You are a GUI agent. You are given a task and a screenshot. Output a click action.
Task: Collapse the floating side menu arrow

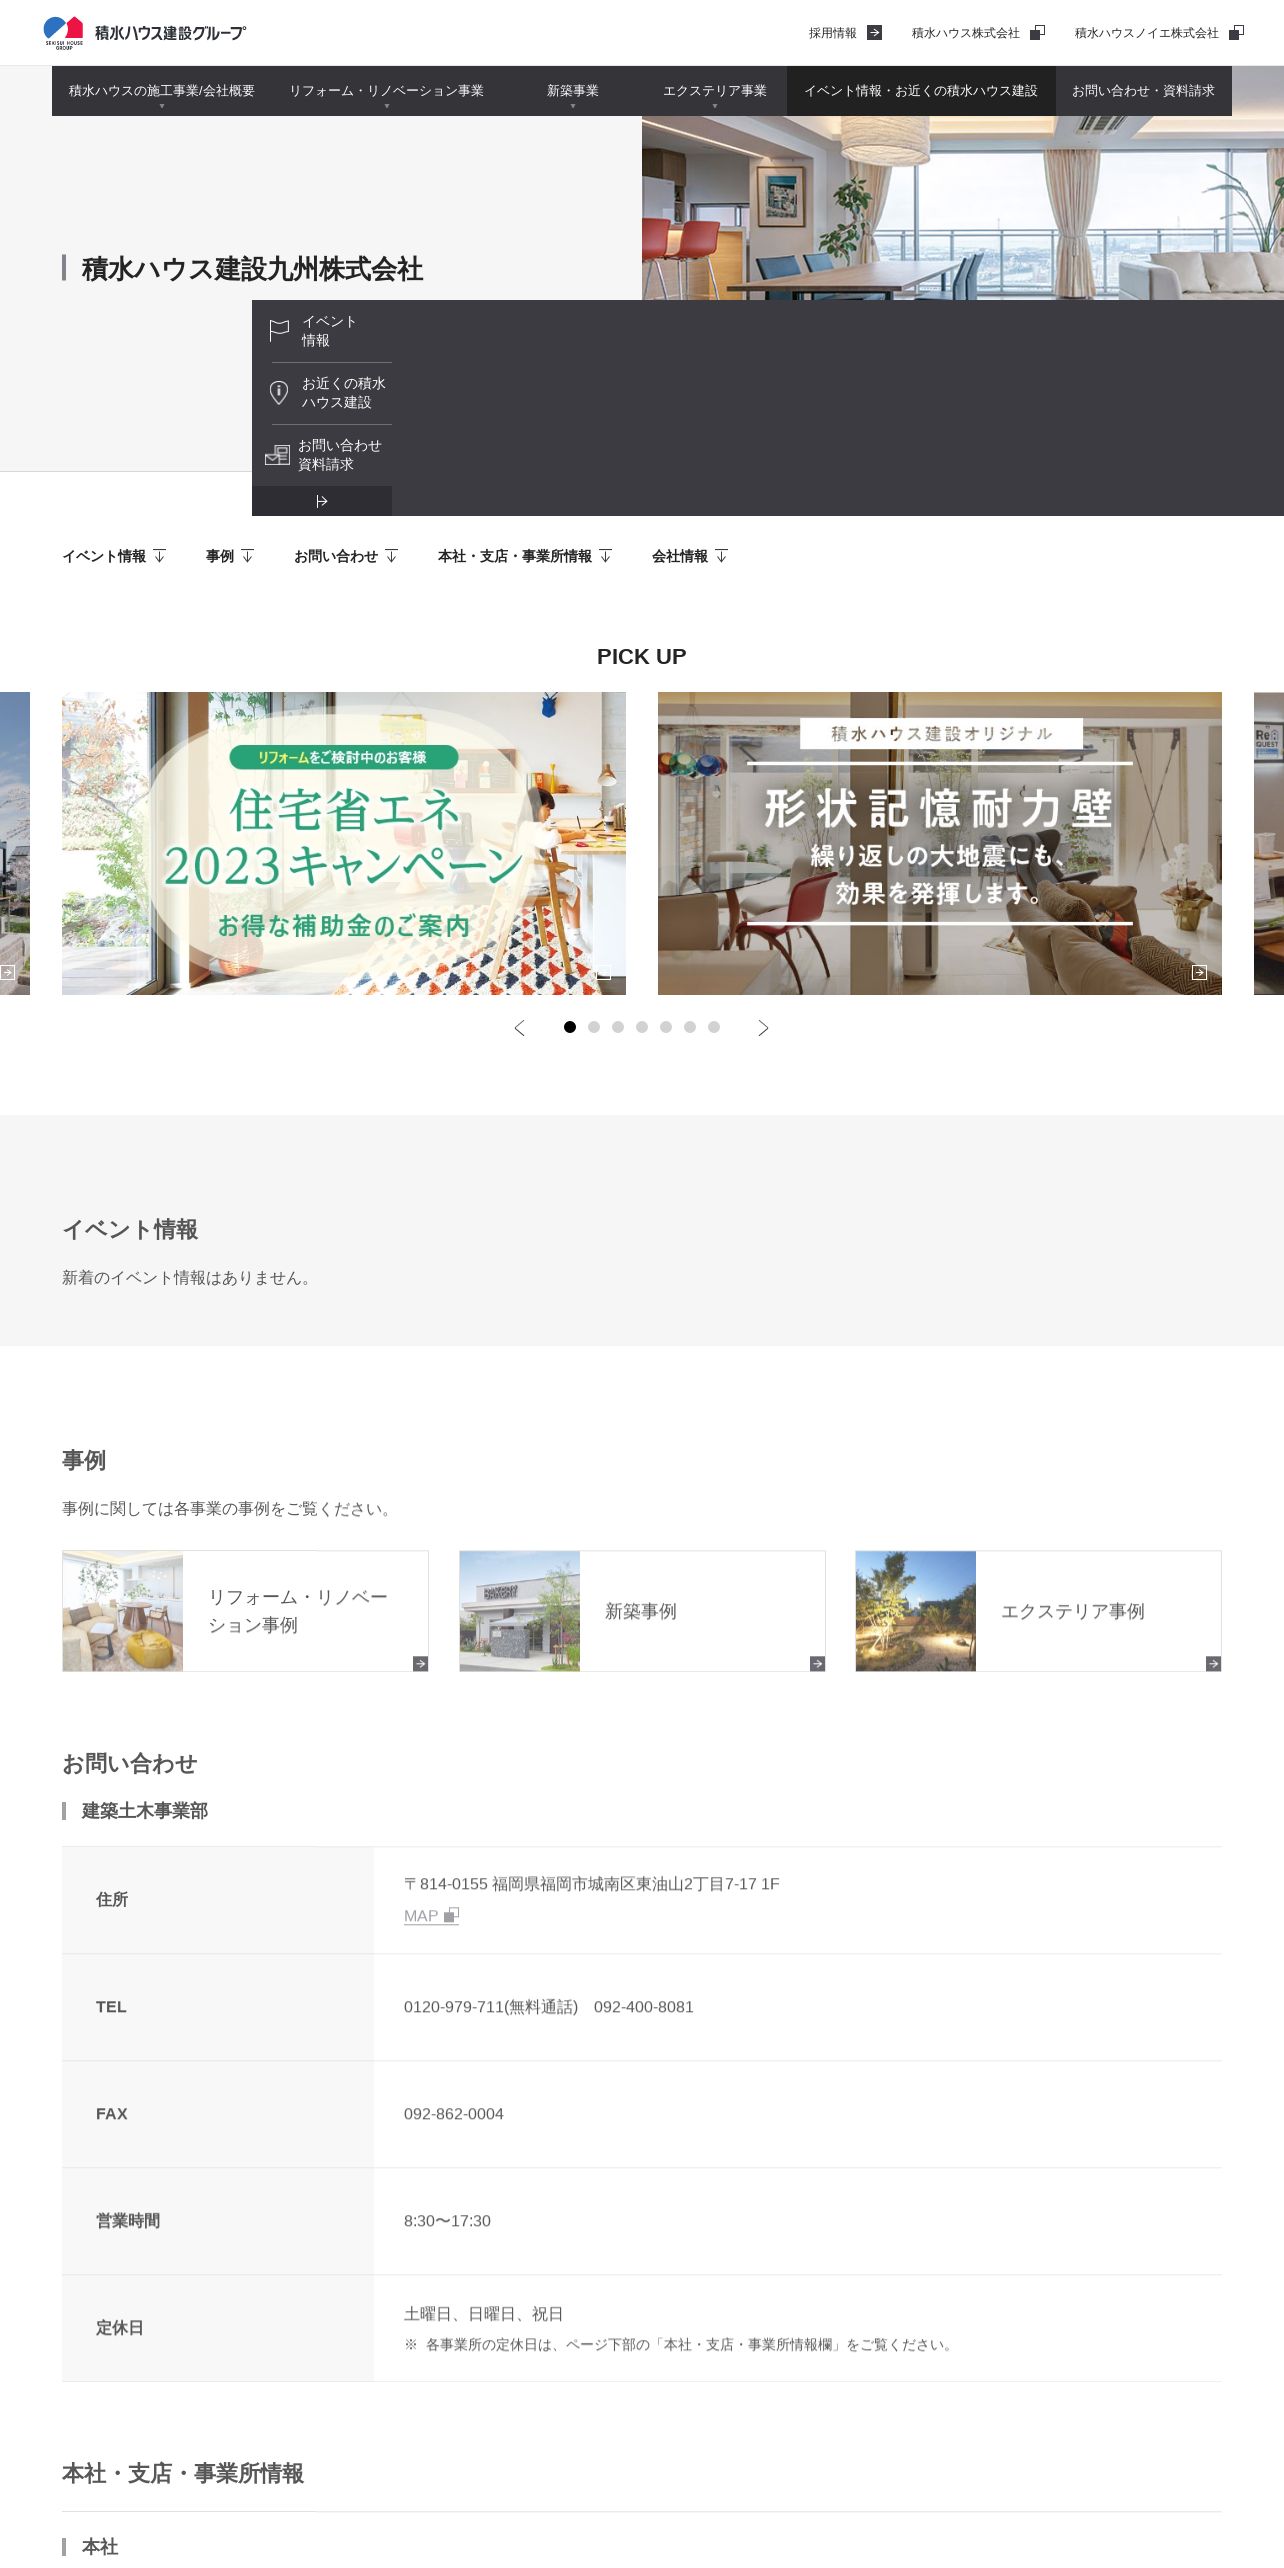(x=322, y=501)
